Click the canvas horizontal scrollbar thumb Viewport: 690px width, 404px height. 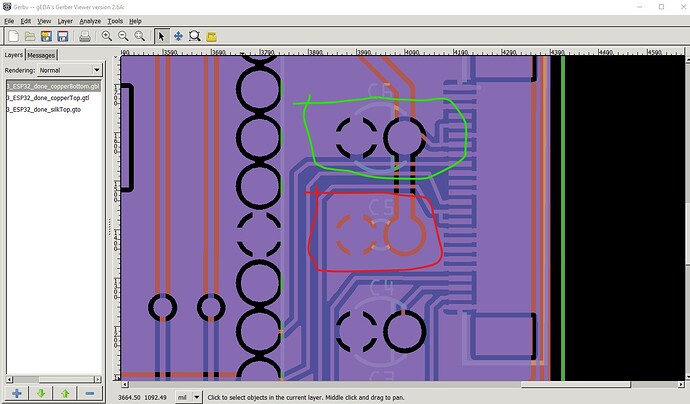576,384
